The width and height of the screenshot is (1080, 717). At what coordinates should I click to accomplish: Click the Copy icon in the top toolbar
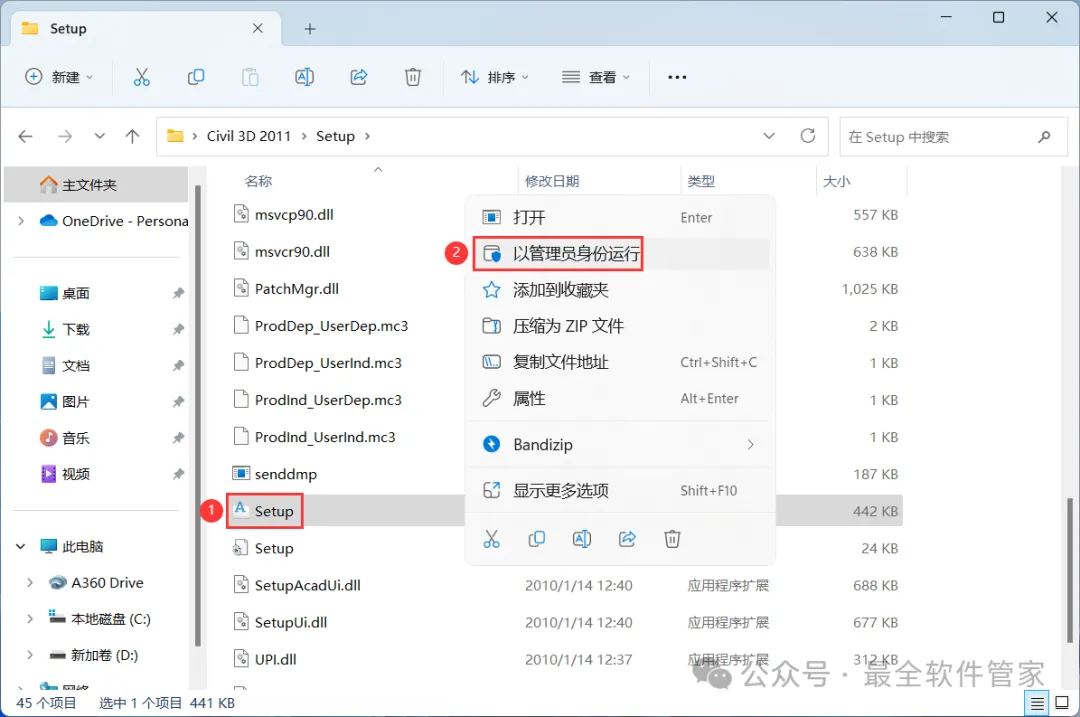(x=196, y=77)
